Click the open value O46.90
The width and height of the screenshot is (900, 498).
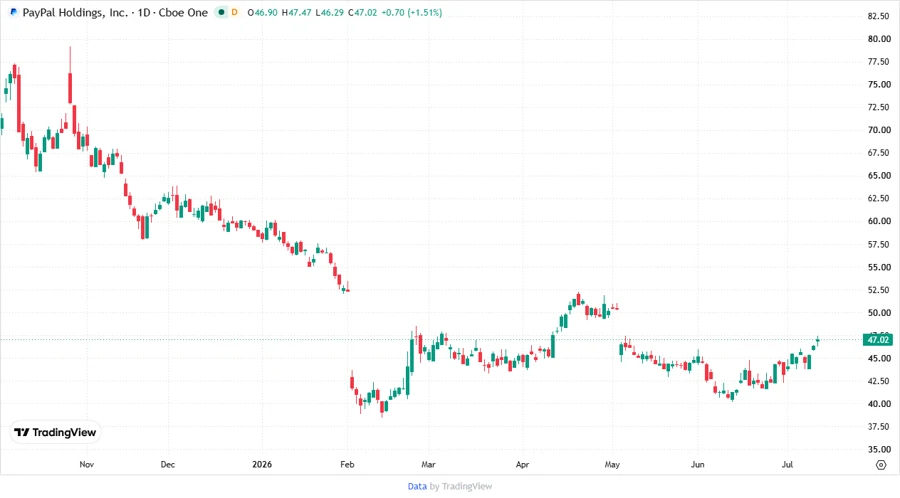(262, 12)
